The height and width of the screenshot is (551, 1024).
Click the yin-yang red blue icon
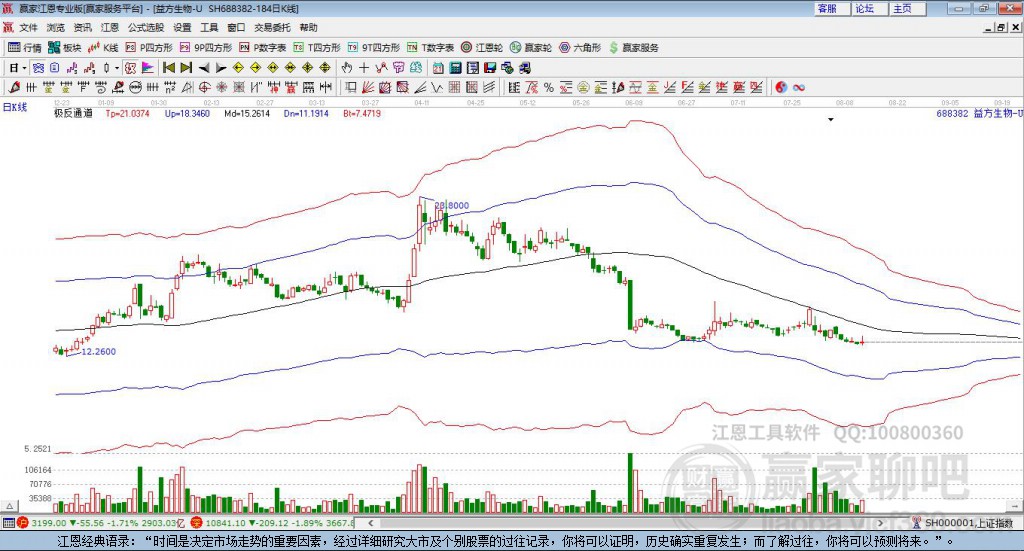781,87
